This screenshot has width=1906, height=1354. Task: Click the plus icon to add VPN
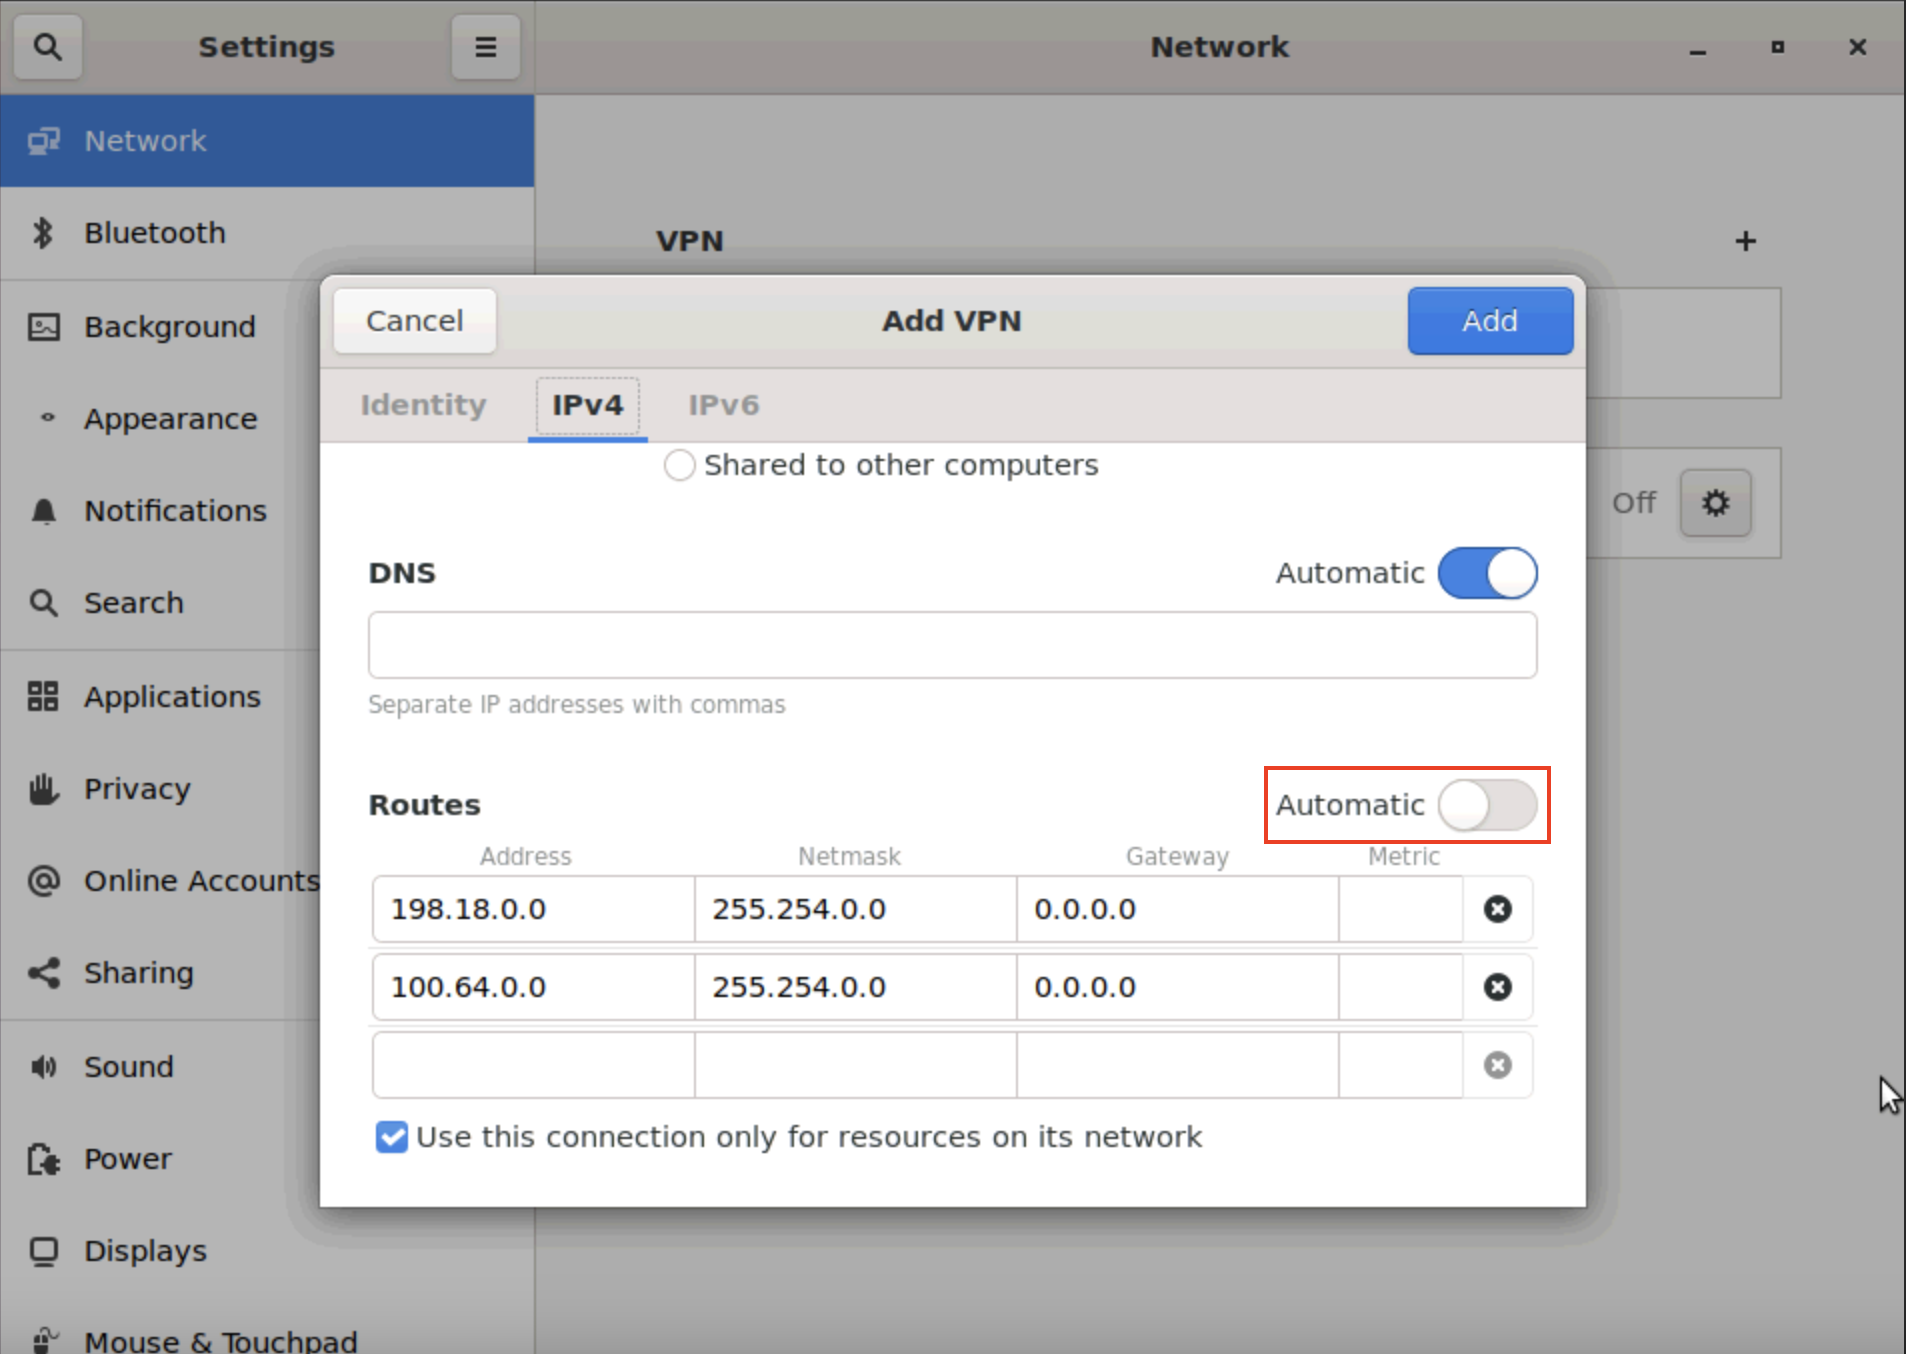[x=1745, y=241]
